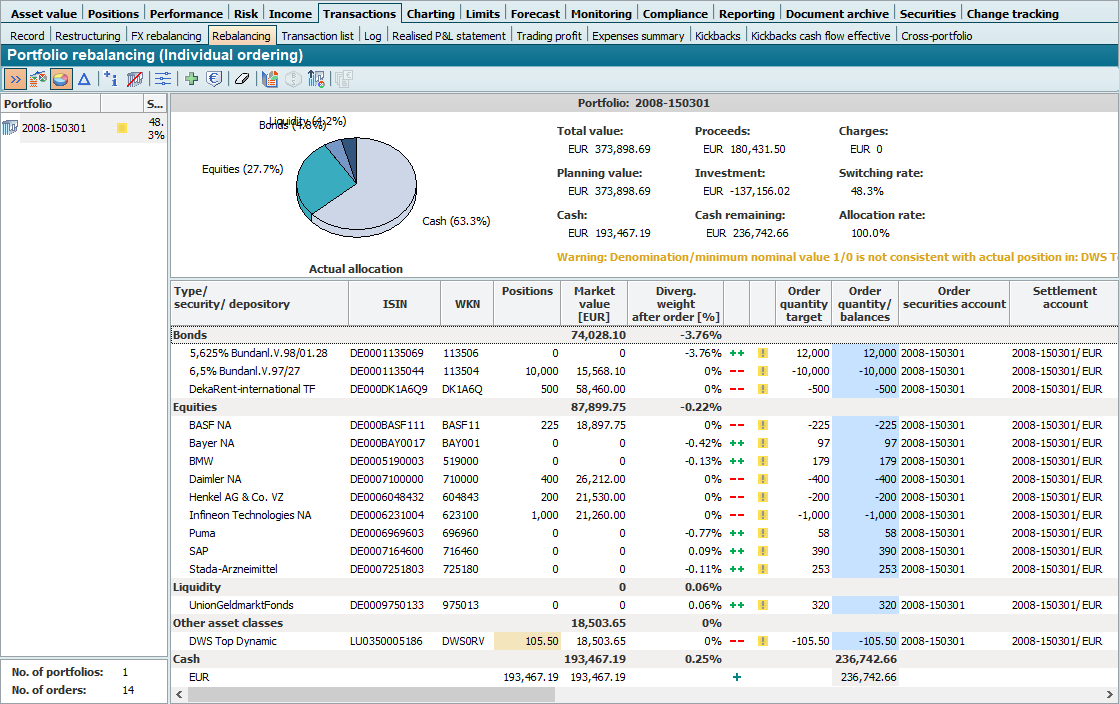1119x704 pixels.
Task: Open the FX rebalancing subtab
Action: 166,36
